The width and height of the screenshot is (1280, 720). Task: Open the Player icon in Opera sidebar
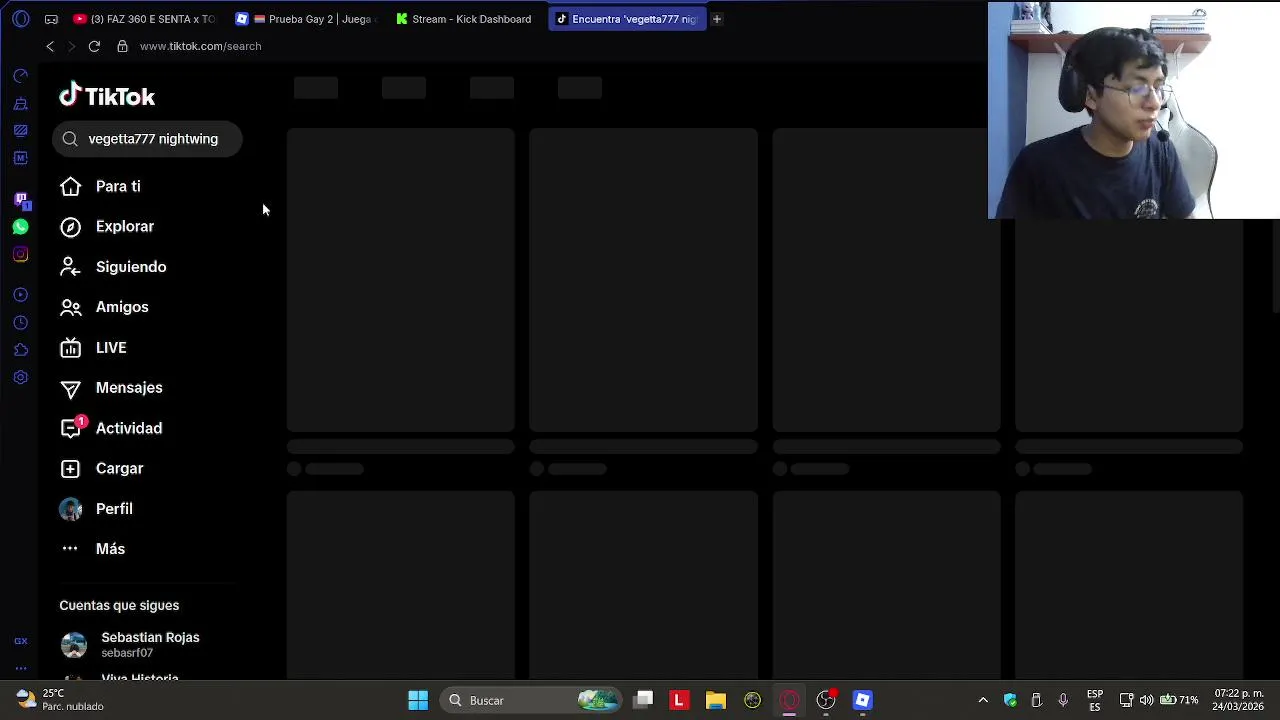(x=20, y=295)
